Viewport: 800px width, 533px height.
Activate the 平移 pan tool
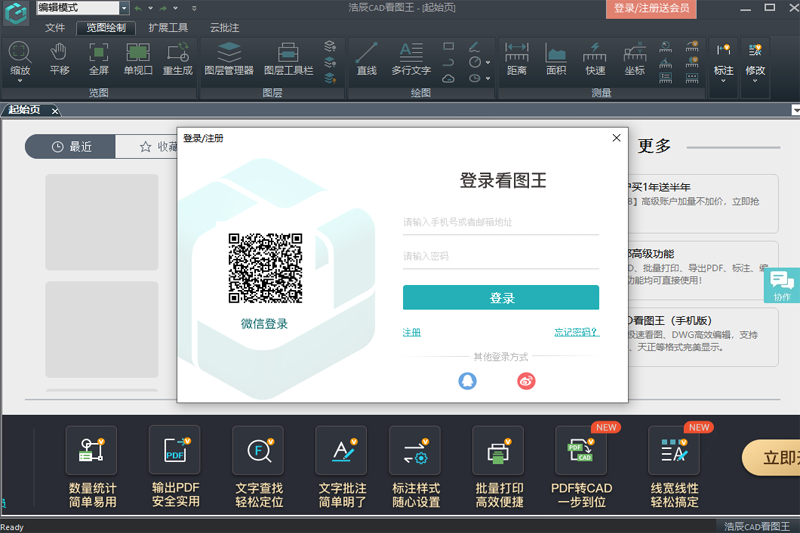(x=59, y=58)
